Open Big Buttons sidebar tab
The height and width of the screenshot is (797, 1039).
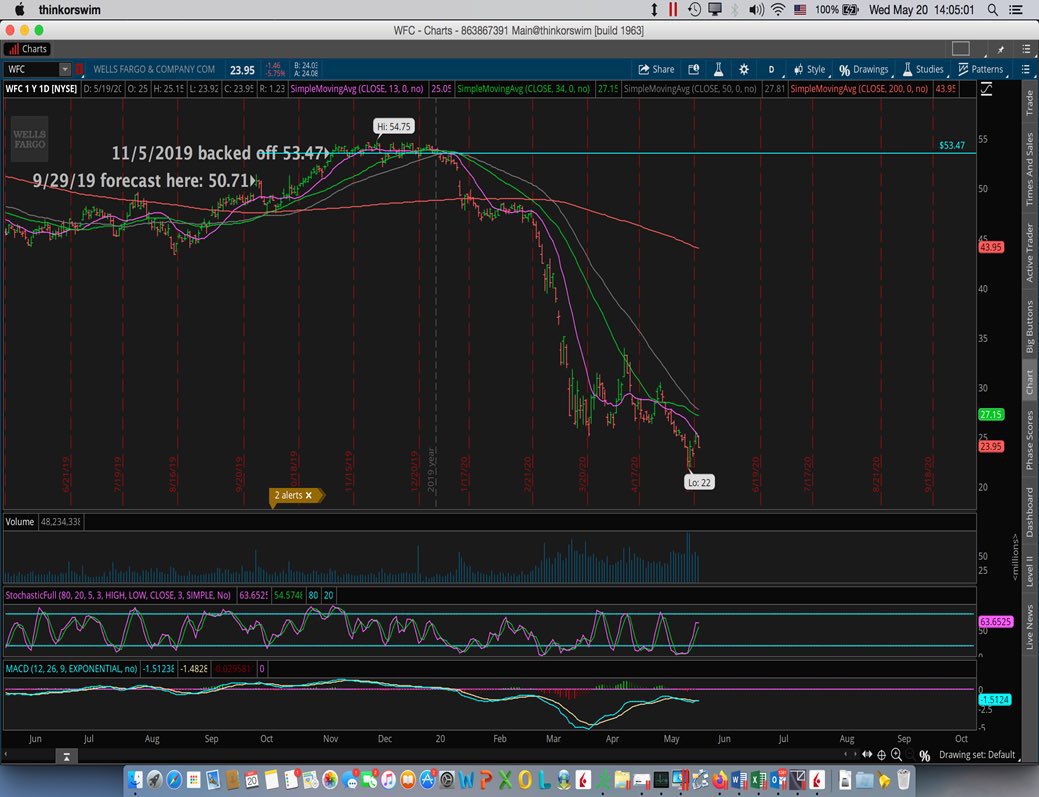[1030, 327]
